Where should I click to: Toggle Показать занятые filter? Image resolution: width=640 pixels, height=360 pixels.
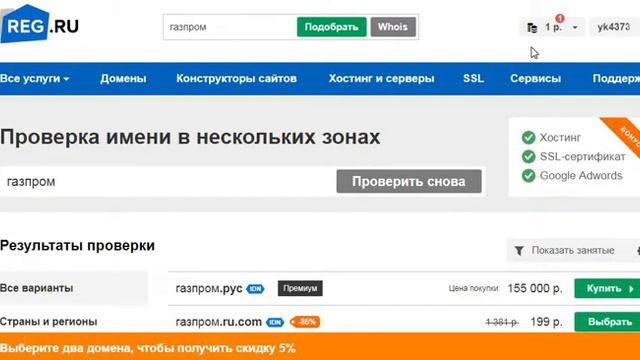pos(573,250)
